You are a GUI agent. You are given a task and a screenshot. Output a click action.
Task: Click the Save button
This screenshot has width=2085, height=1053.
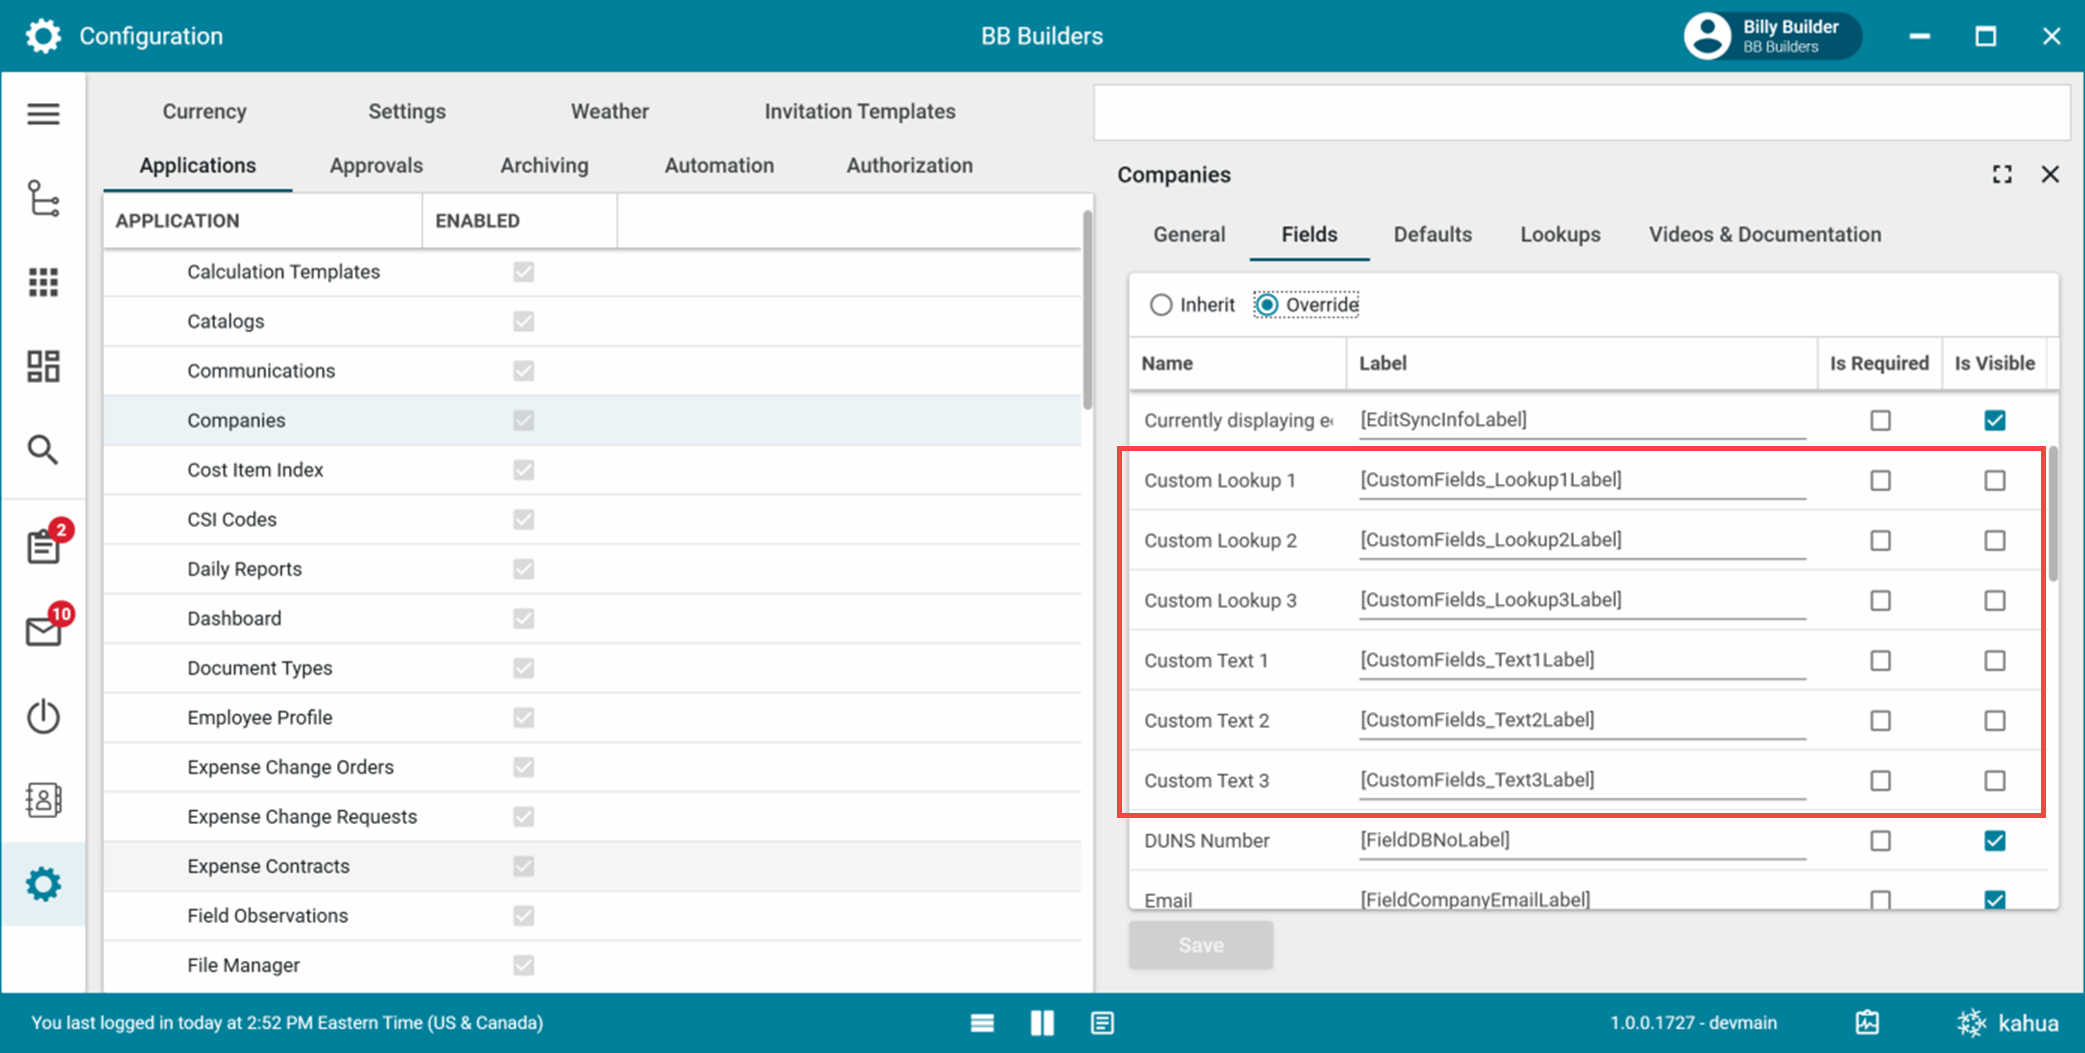[x=1200, y=945]
